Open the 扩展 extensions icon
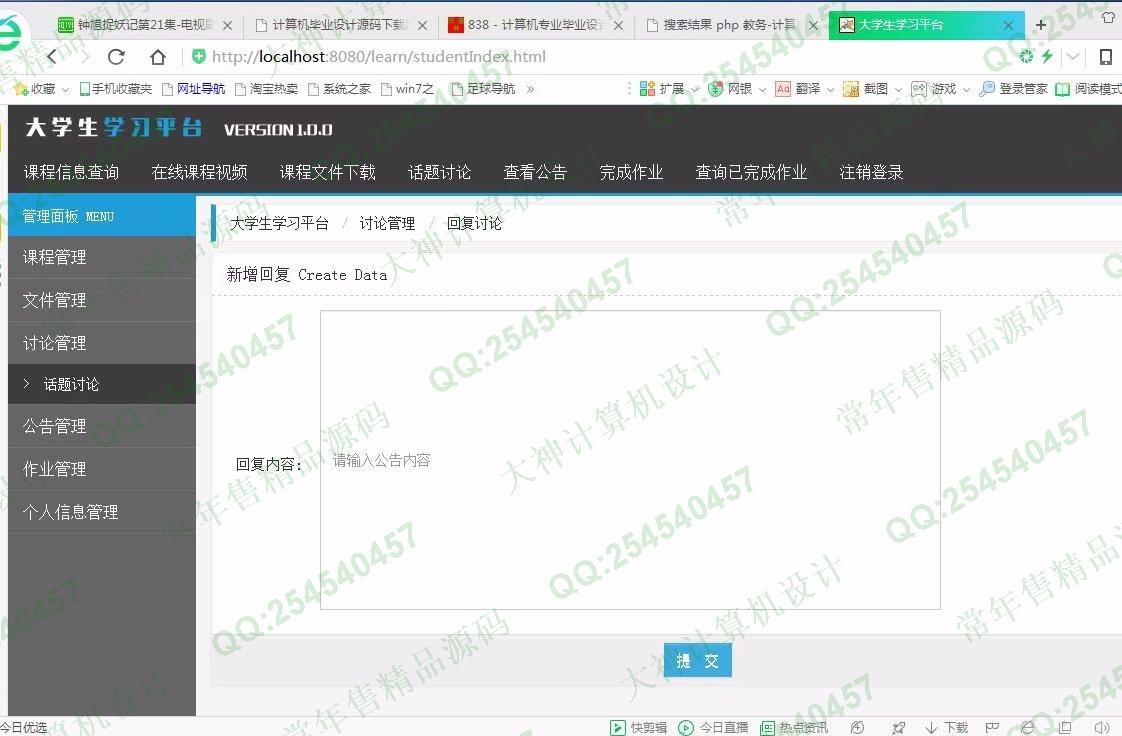 [648, 89]
